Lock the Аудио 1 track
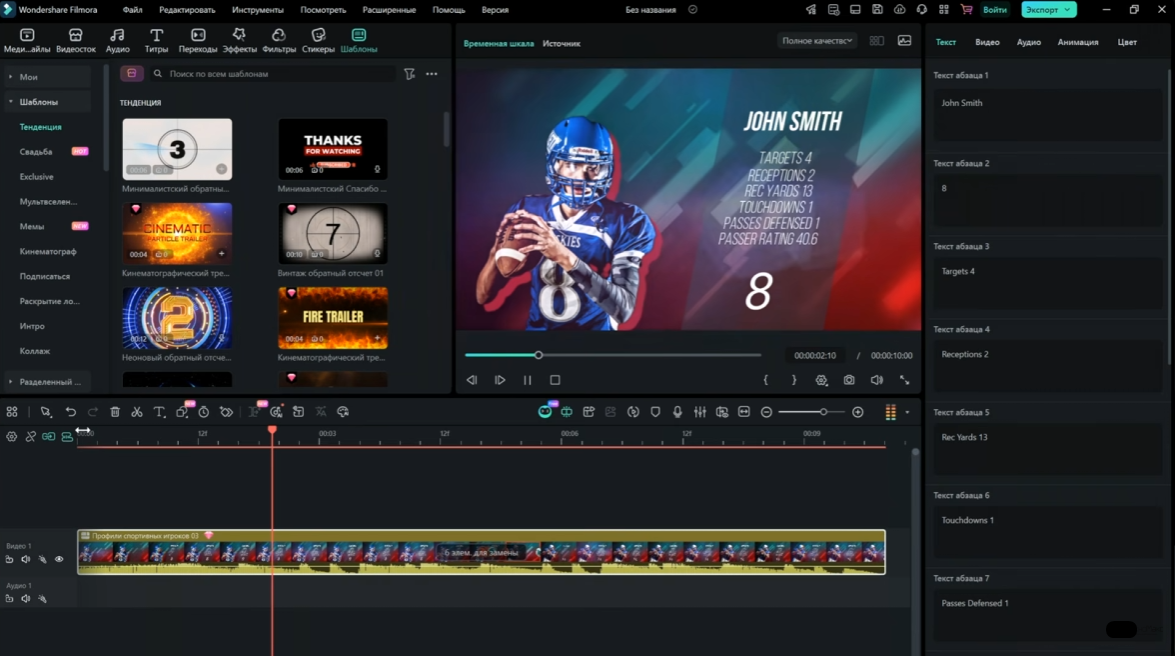The image size is (1175, 656). (x=9, y=598)
